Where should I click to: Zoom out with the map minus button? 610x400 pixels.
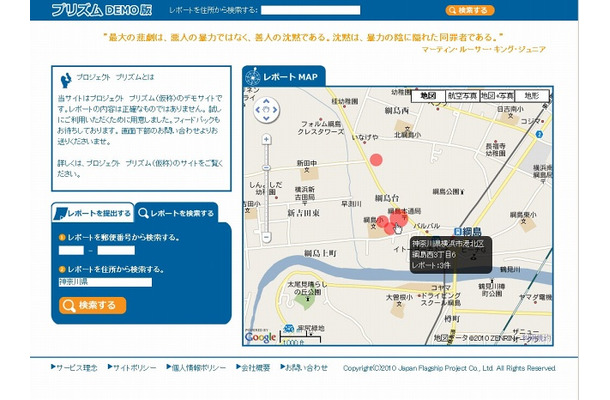pos(266,237)
